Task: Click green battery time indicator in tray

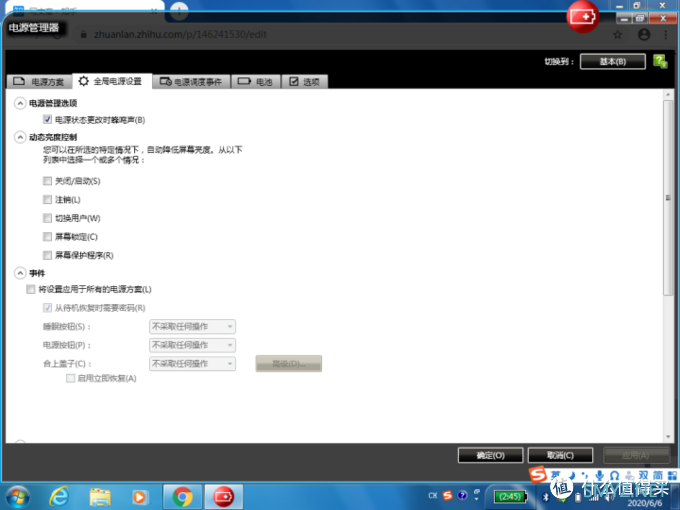Action: [x=508, y=496]
